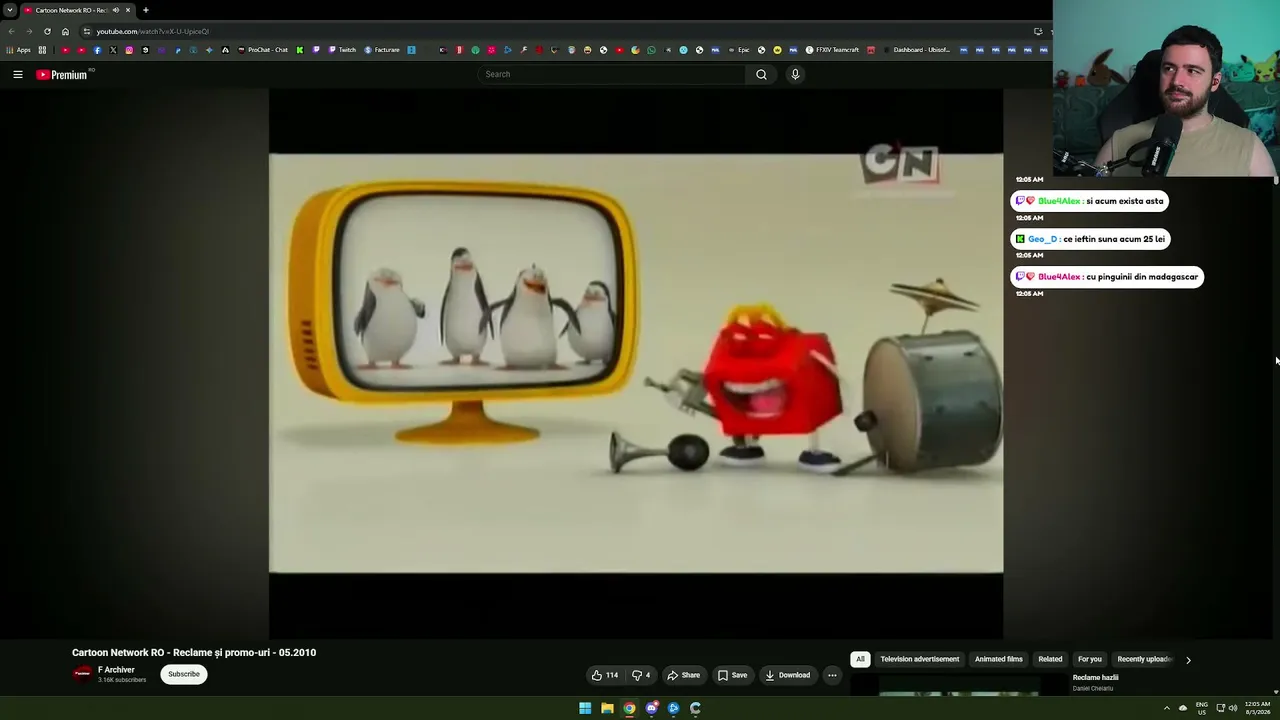
Task: Click the YouTube search magnifier button
Action: (x=761, y=74)
